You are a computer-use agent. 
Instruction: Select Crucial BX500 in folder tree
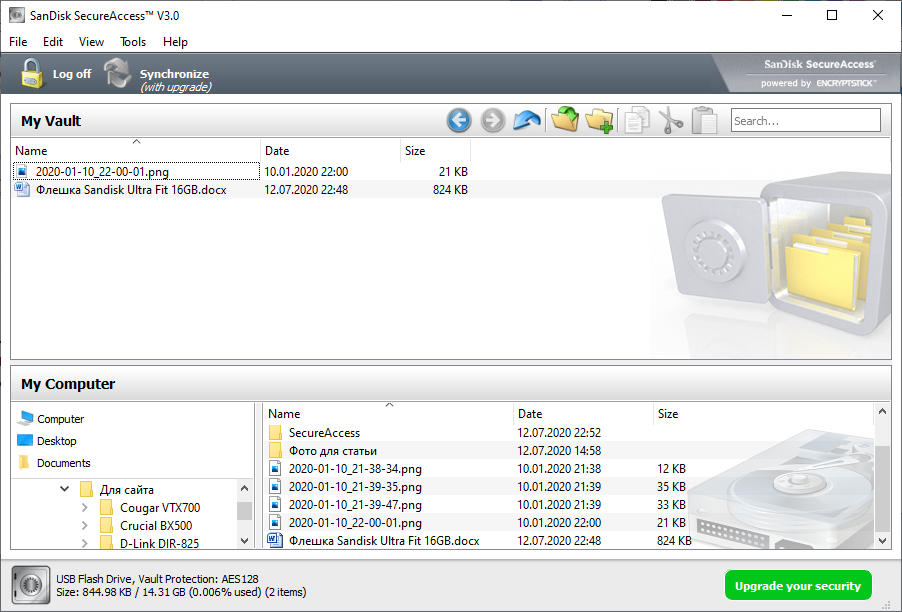(156, 525)
